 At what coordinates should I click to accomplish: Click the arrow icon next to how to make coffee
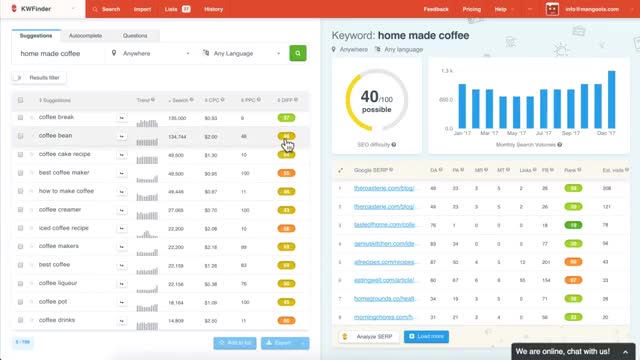[x=121, y=191]
